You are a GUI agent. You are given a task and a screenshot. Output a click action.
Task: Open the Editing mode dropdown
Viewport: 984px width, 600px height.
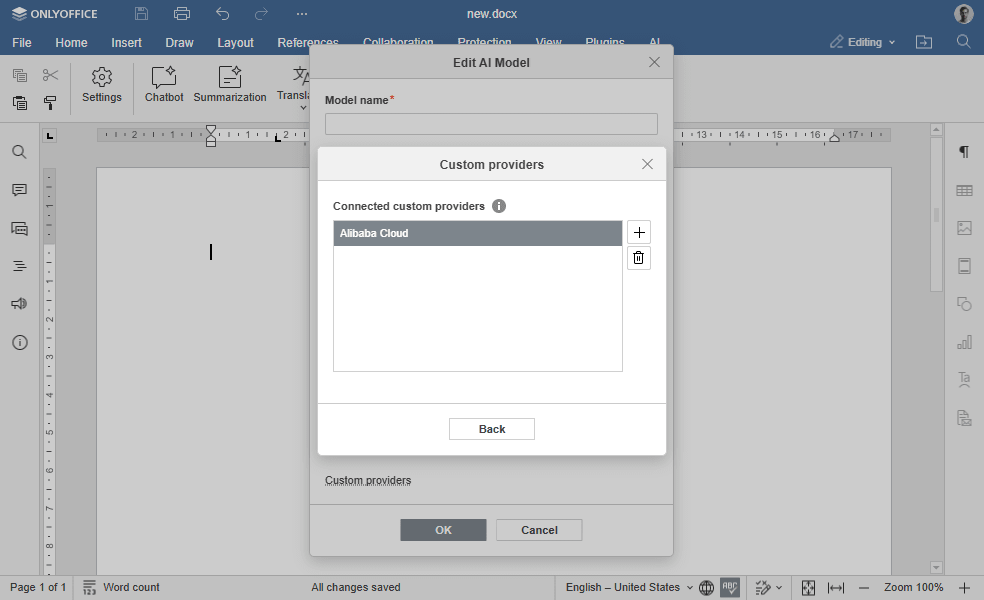pyautogui.click(x=863, y=41)
